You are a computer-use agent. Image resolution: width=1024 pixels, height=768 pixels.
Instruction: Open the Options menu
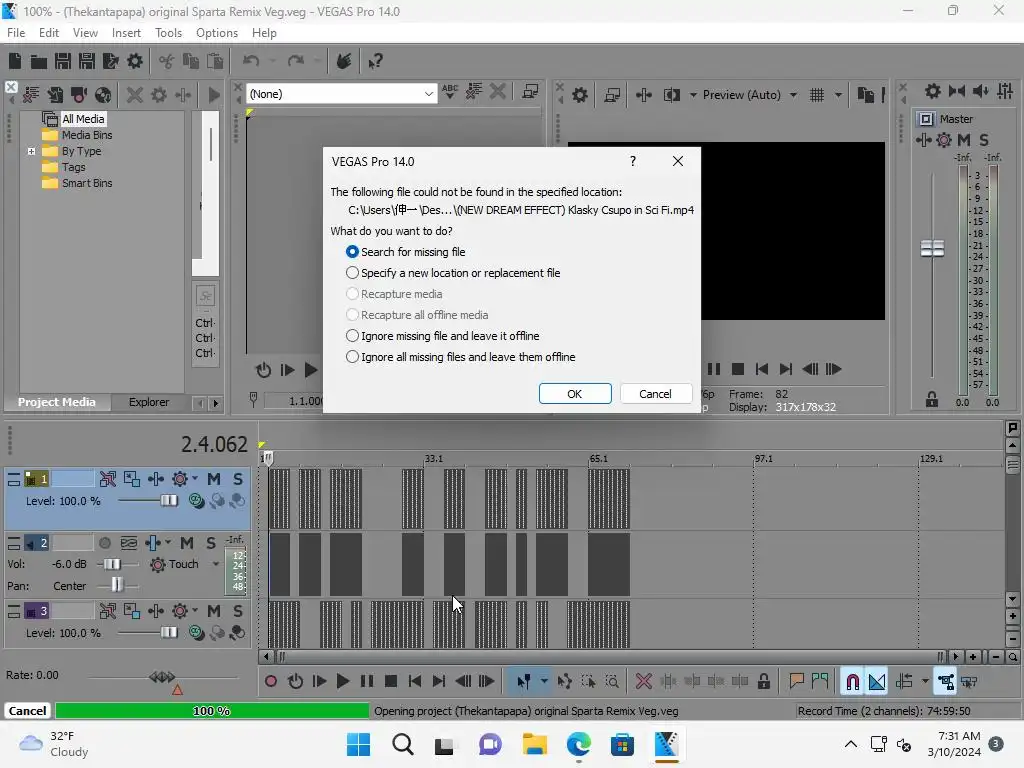[217, 33]
